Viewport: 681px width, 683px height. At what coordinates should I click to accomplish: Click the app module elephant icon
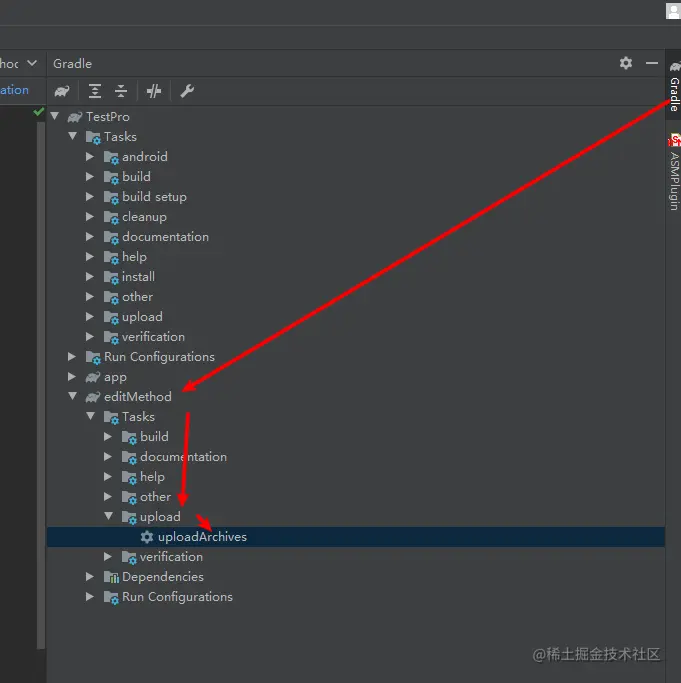pyautogui.click(x=93, y=377)
